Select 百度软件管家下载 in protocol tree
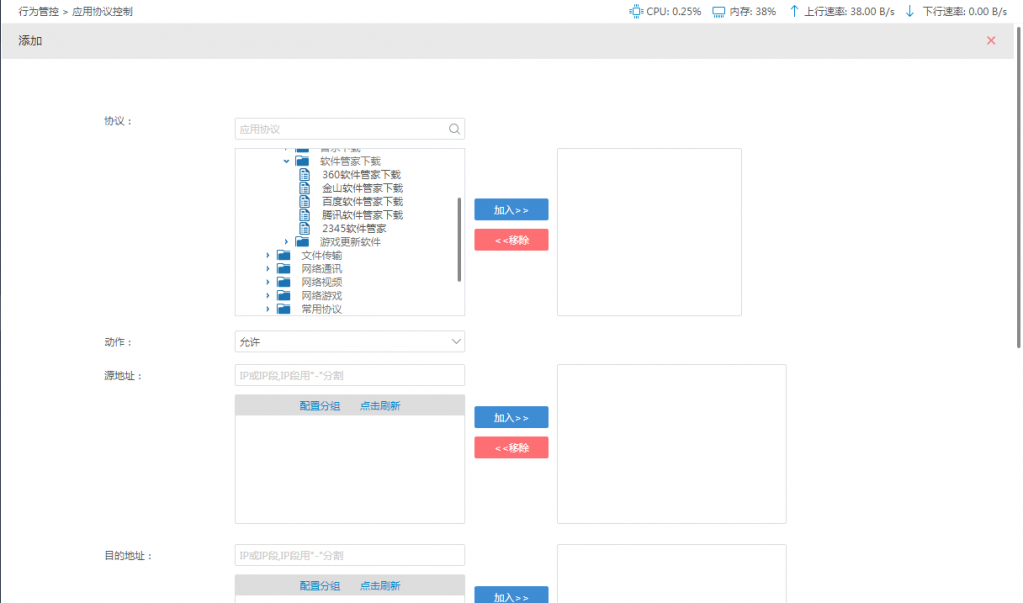This screenshot has height=603, width=1023. [362, 201]
